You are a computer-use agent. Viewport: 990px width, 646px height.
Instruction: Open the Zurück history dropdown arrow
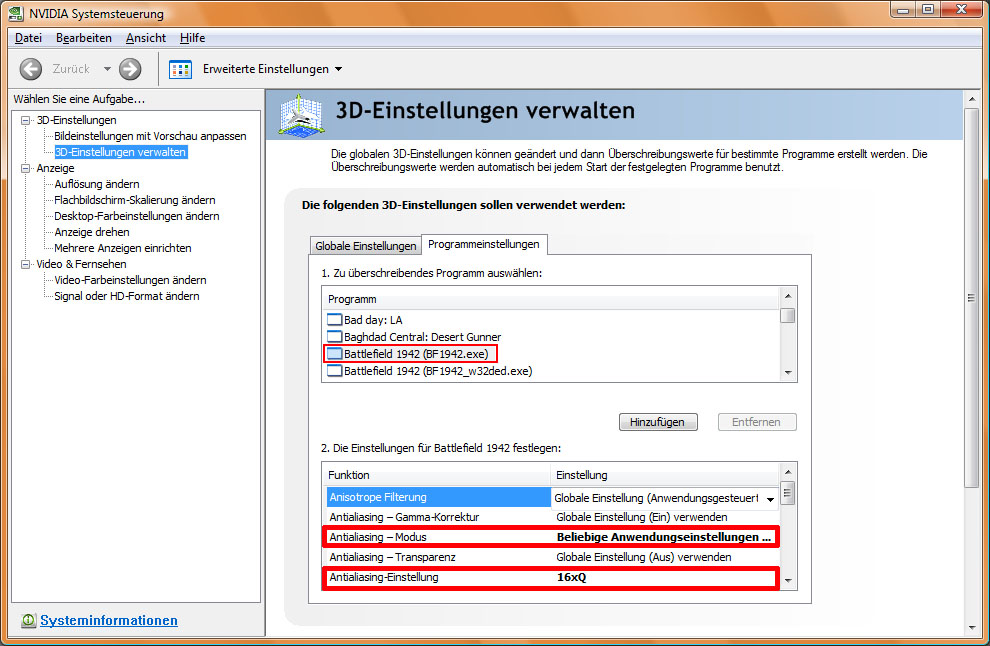pyautogui.click(x=107, y=69)
